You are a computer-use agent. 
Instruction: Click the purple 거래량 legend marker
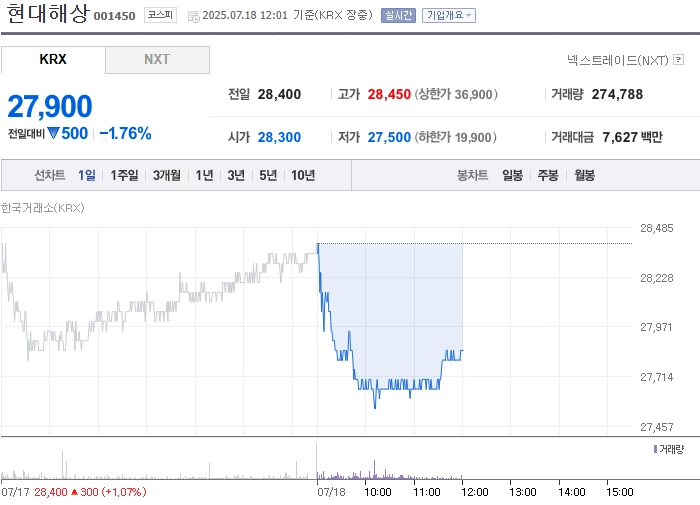tap(655, 449)
